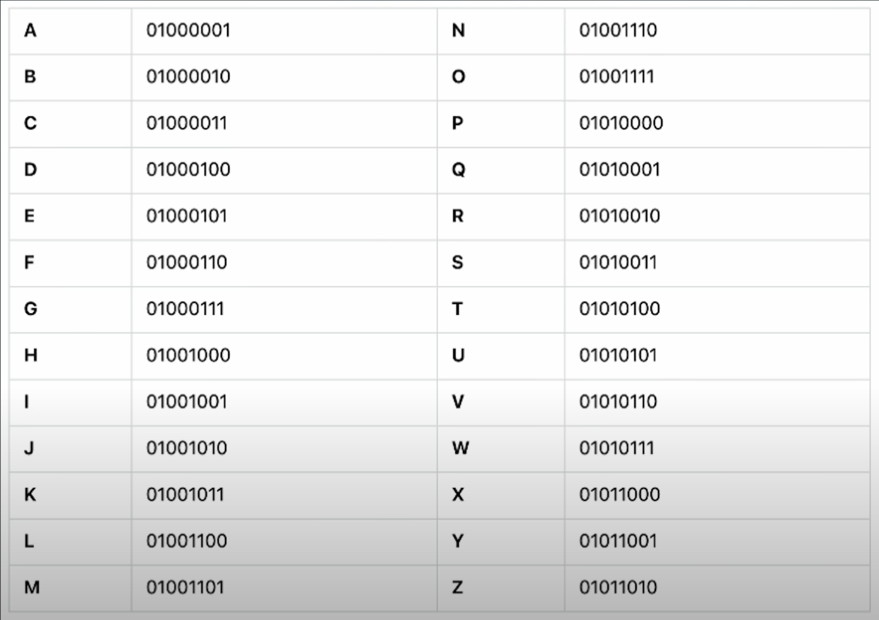Click the letter N cell
This screenshot has height=620, width=879.
(x=501, y=31)
